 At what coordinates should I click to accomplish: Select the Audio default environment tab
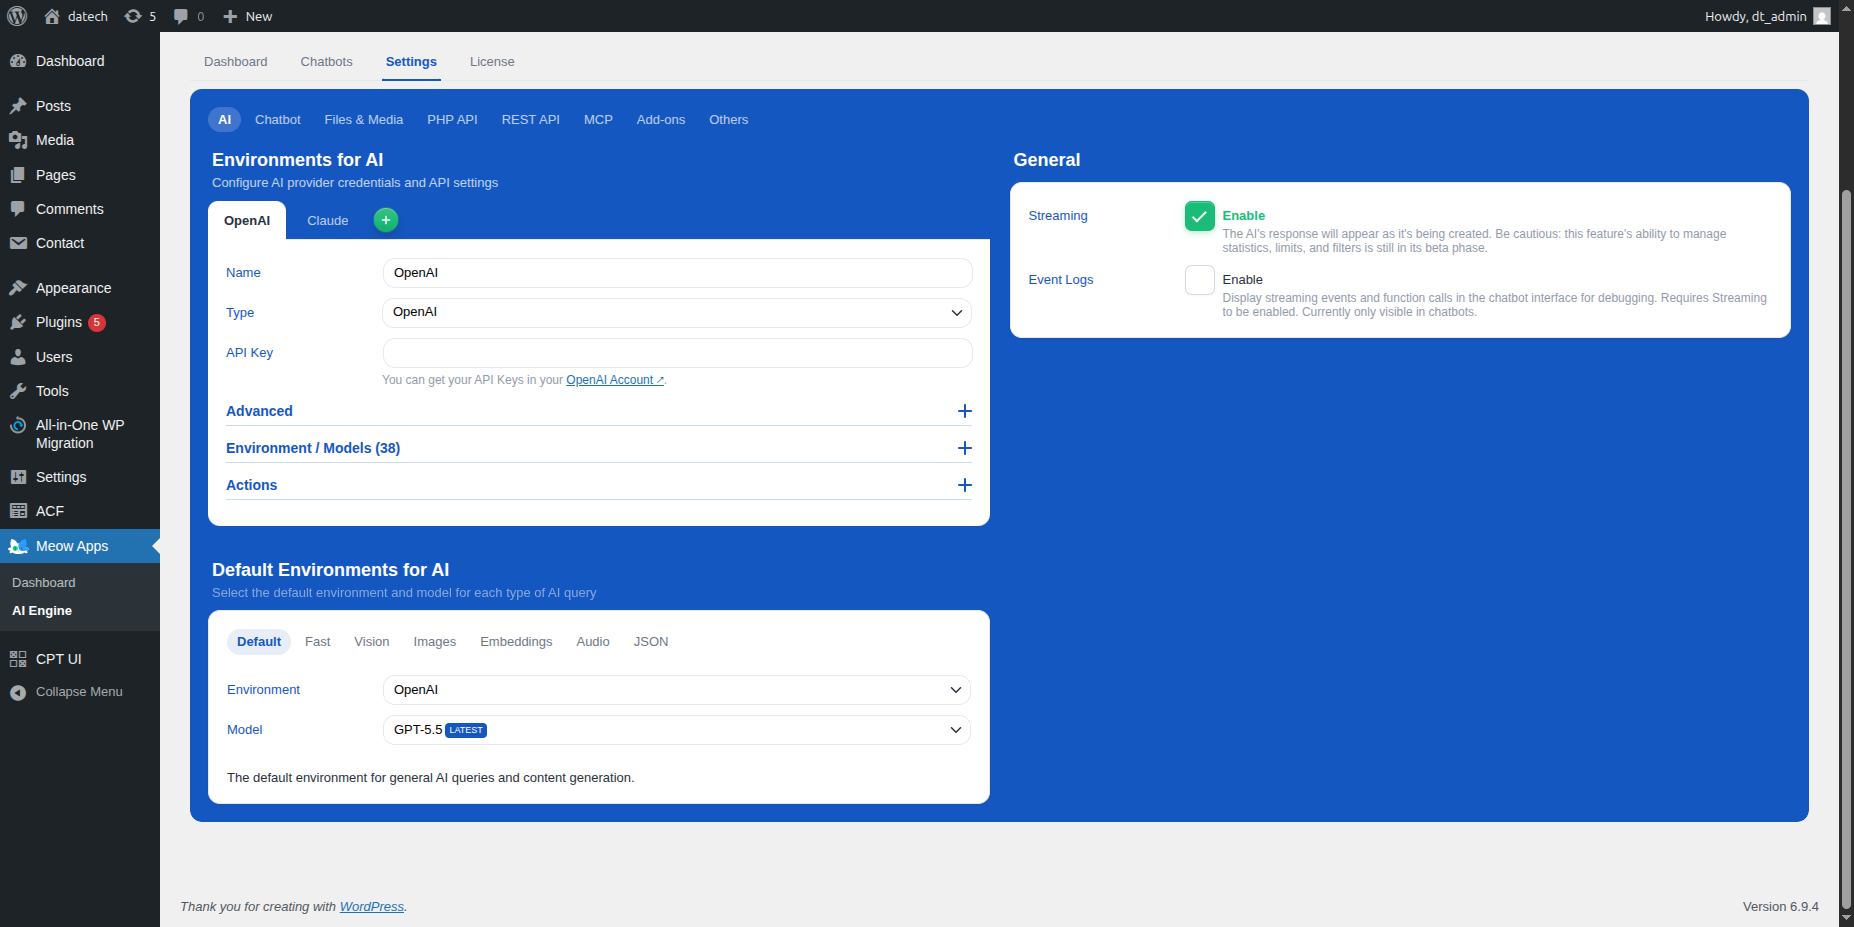tap(593, 642)
